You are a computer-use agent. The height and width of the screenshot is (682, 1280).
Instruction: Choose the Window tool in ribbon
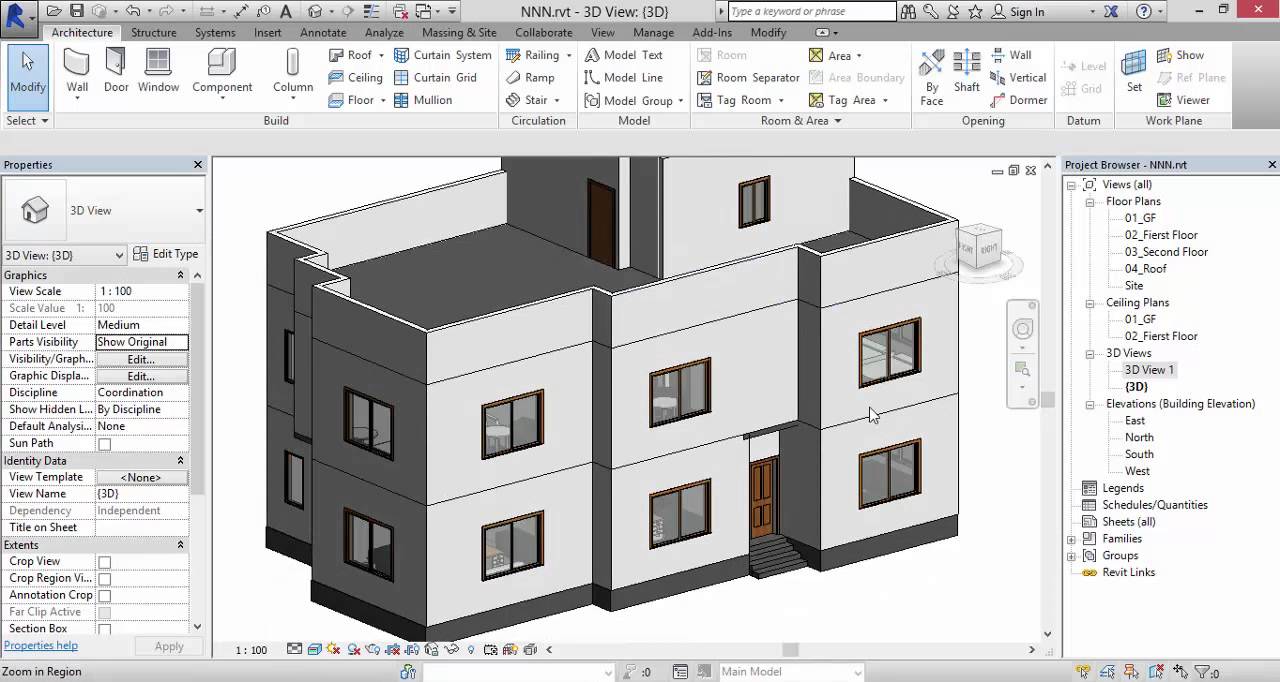(x=158, y=71)
